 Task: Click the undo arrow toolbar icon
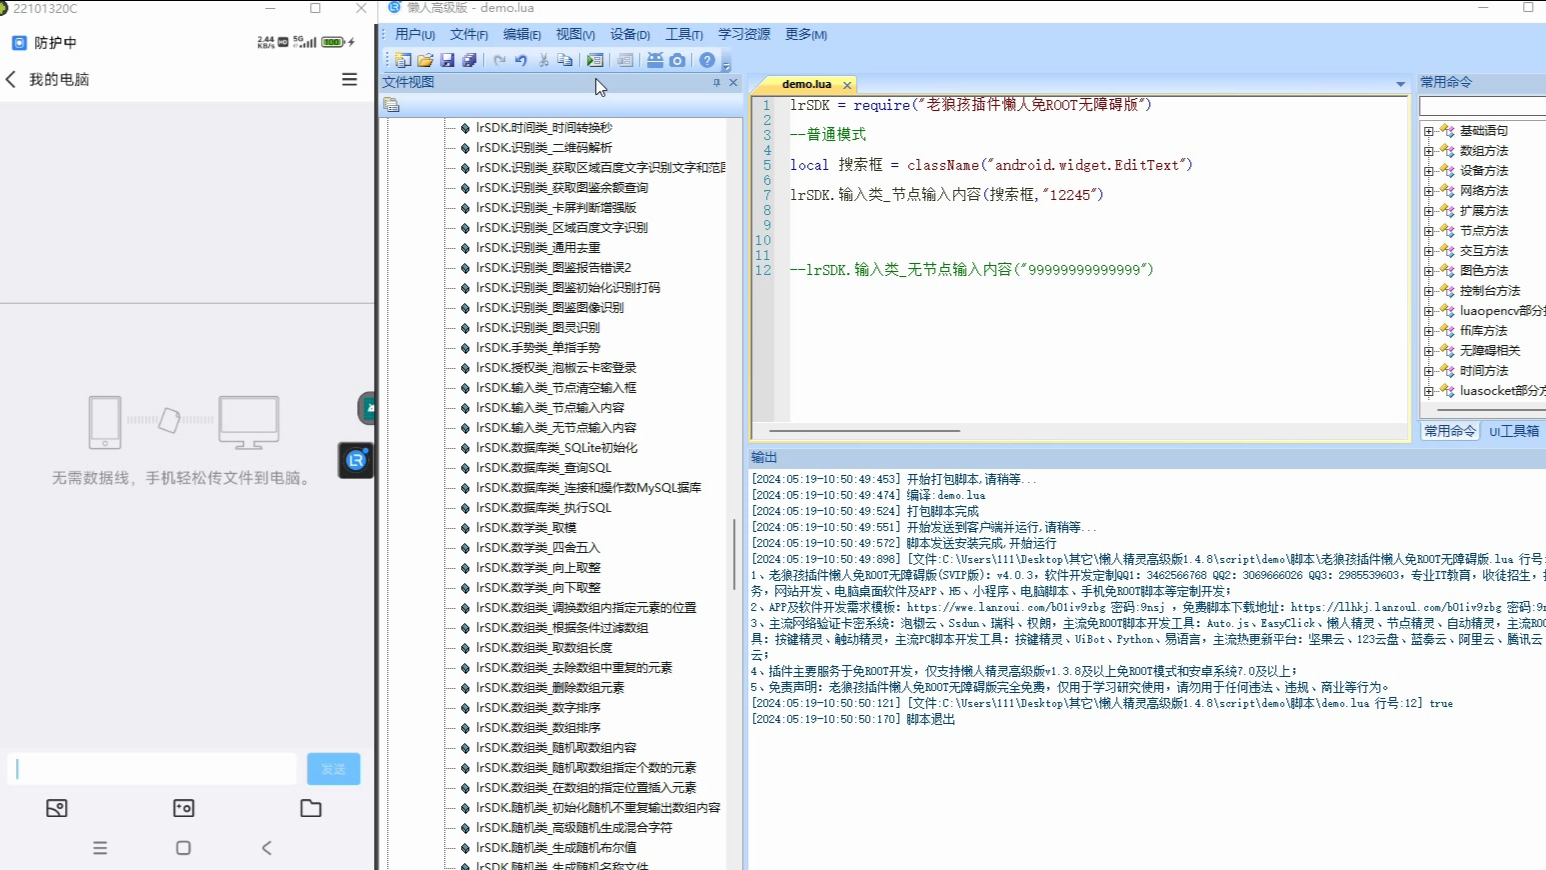(521, 60)
